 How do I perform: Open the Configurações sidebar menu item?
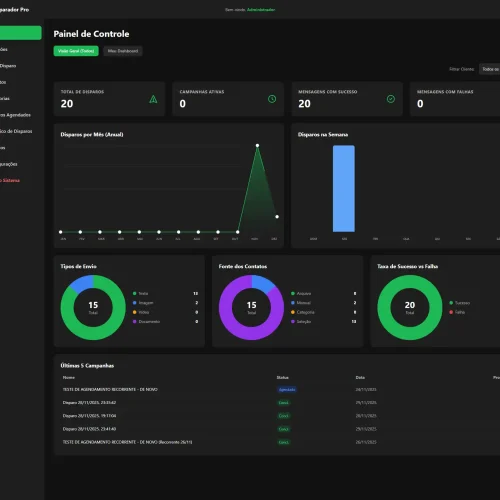[x=9, y=164]
